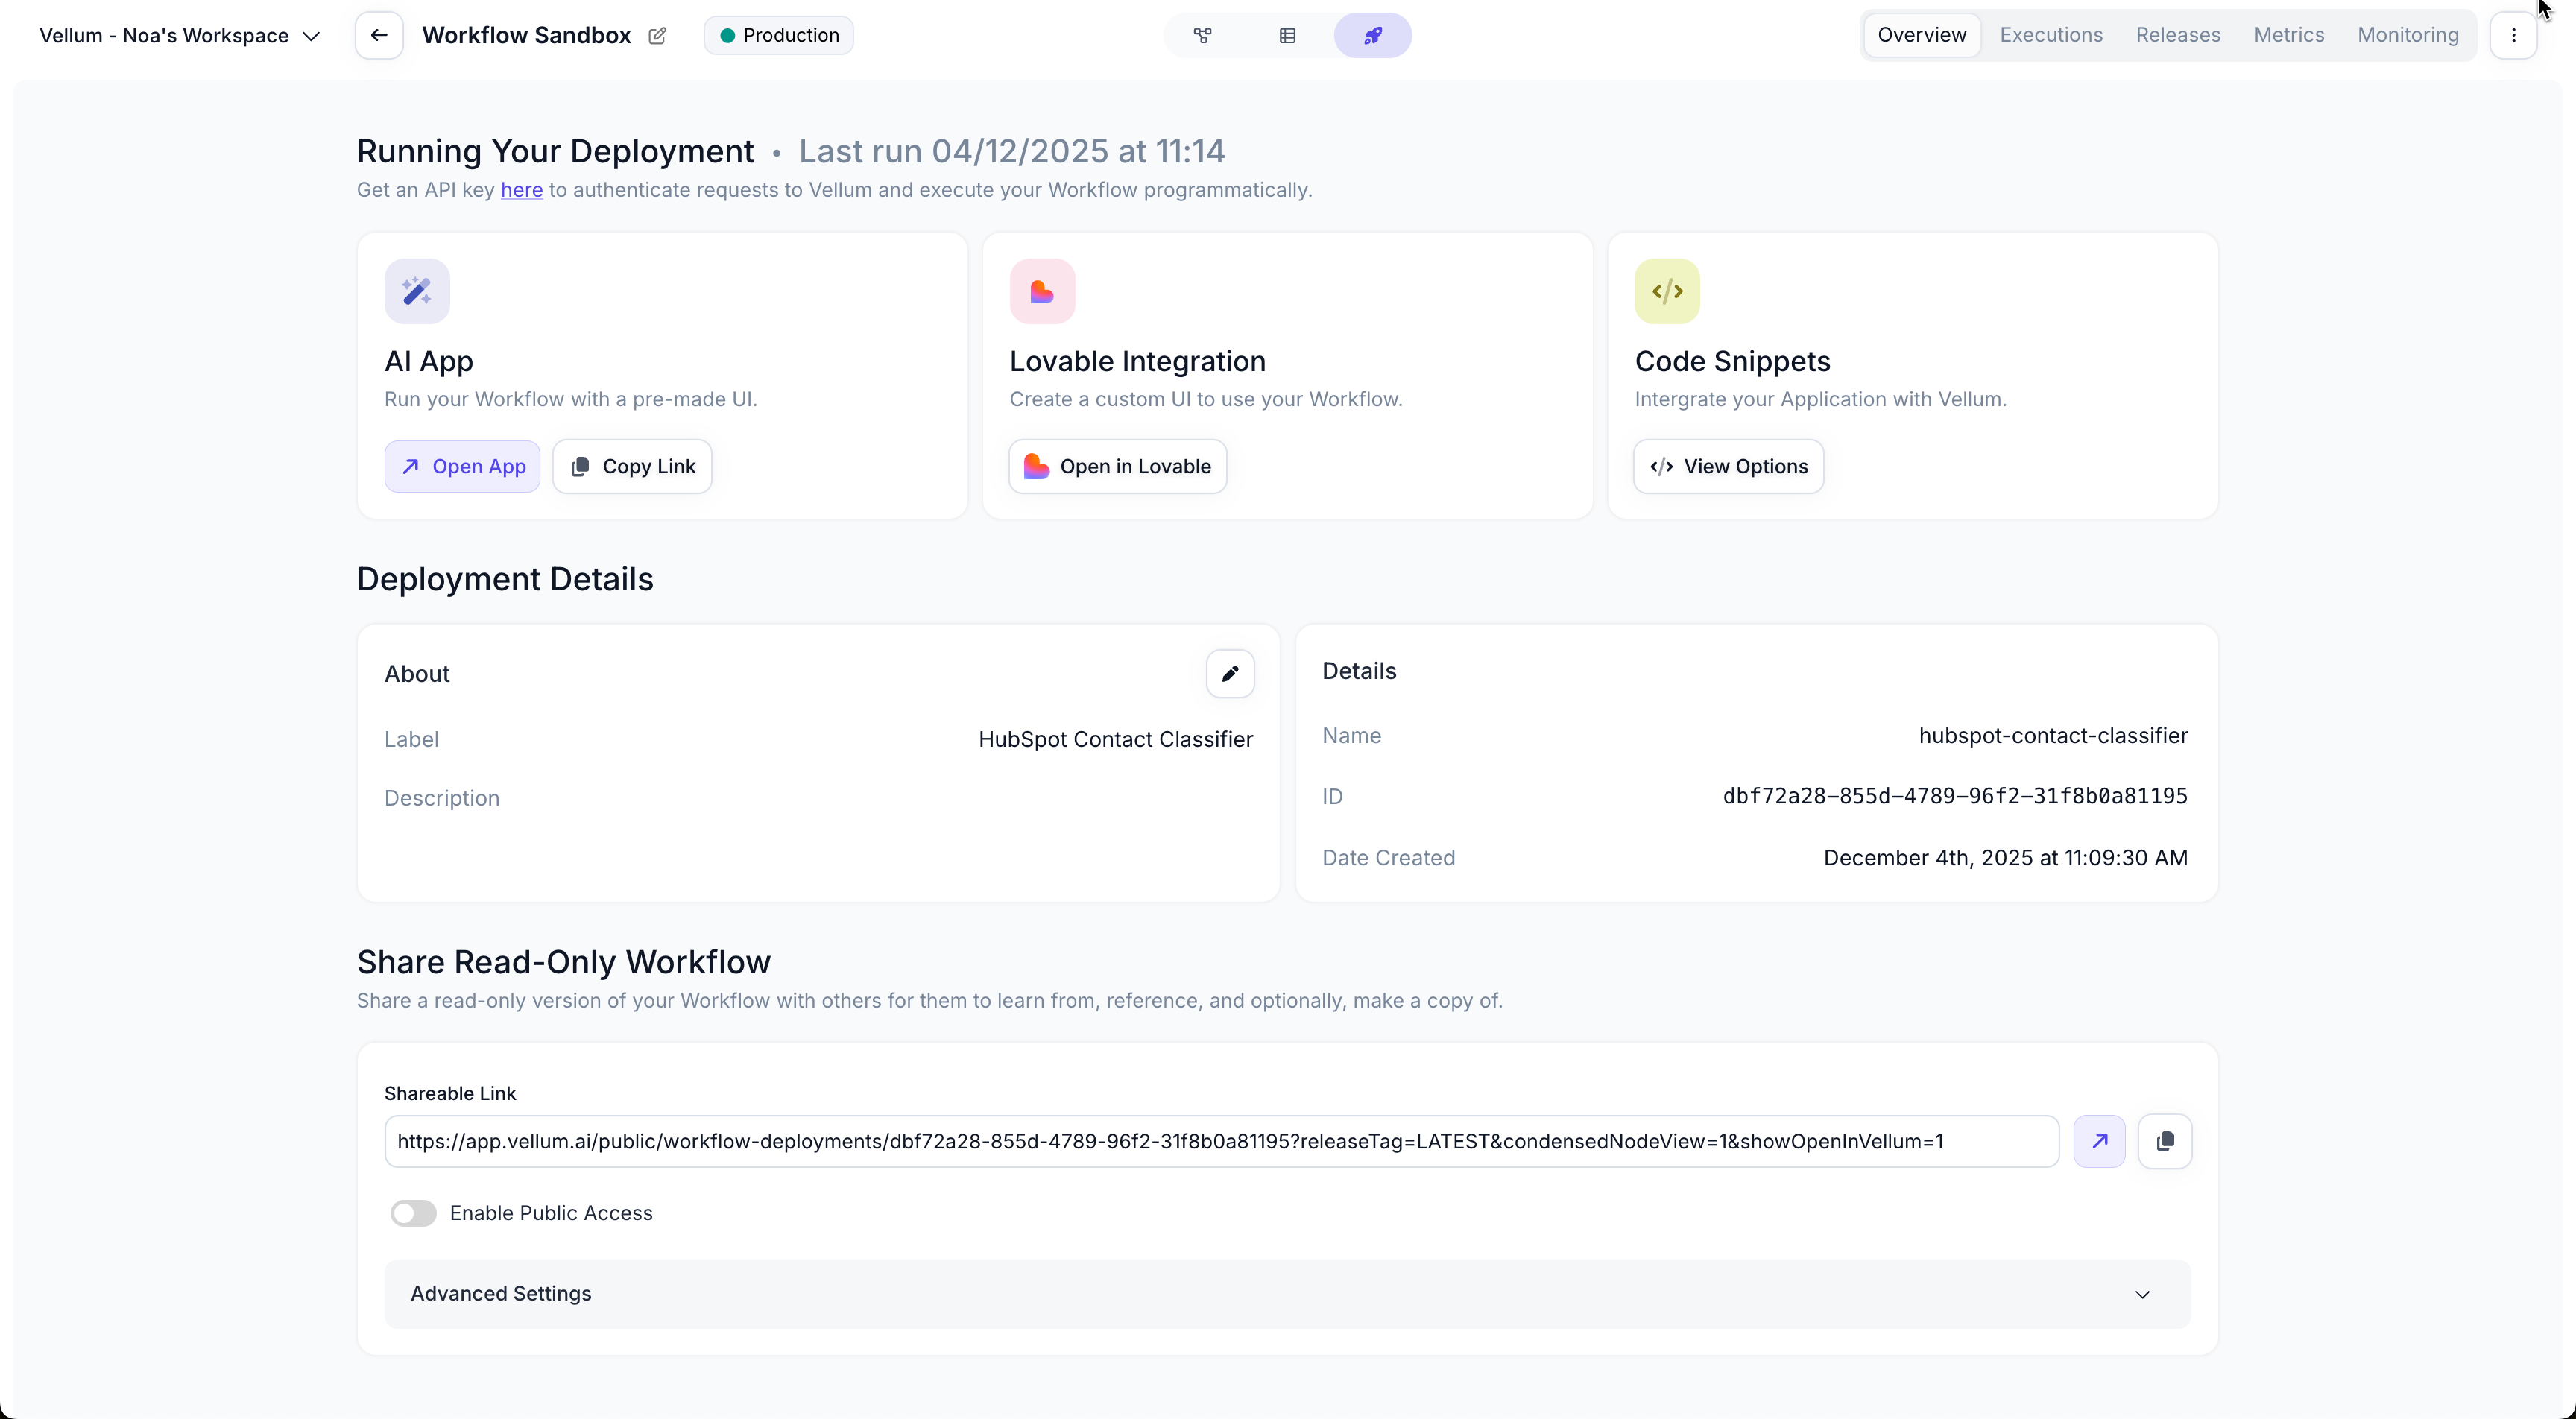Follow the 'here' API key link
This screenshot has height=1419, width=2576.
521,190
